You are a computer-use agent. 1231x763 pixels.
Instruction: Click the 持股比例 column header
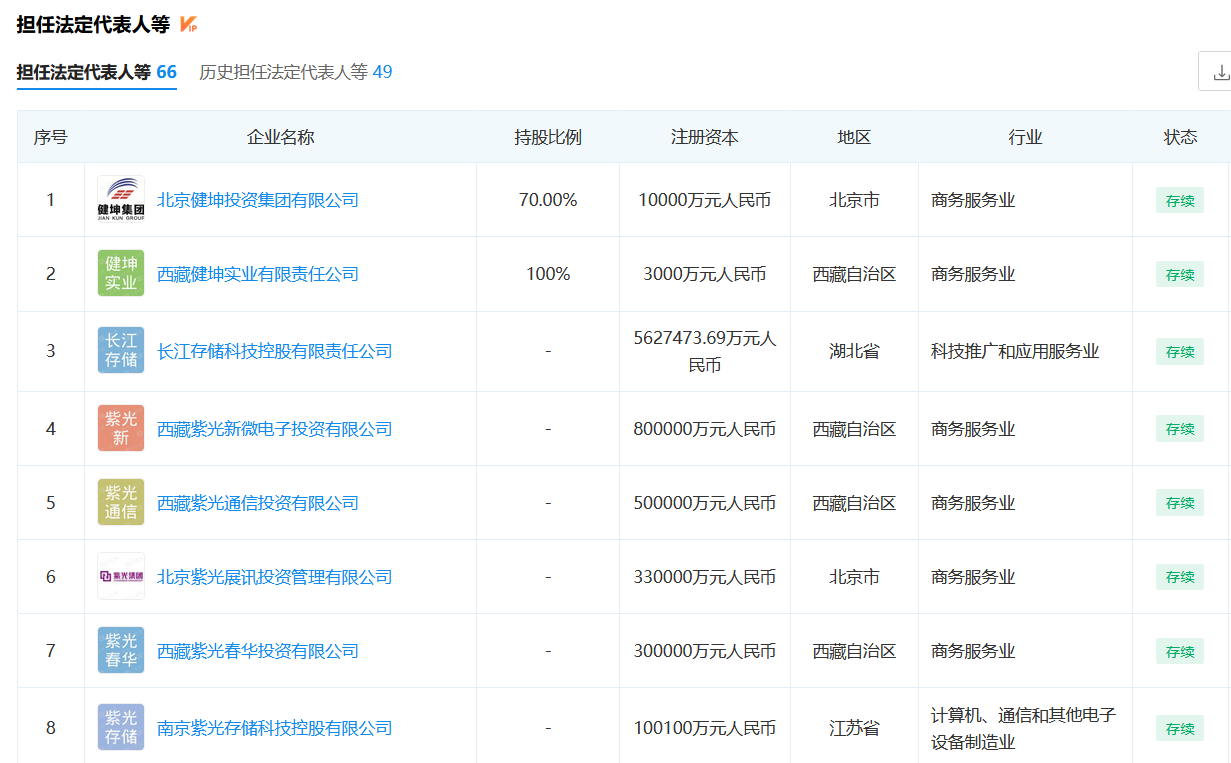(x=548, y=137)
